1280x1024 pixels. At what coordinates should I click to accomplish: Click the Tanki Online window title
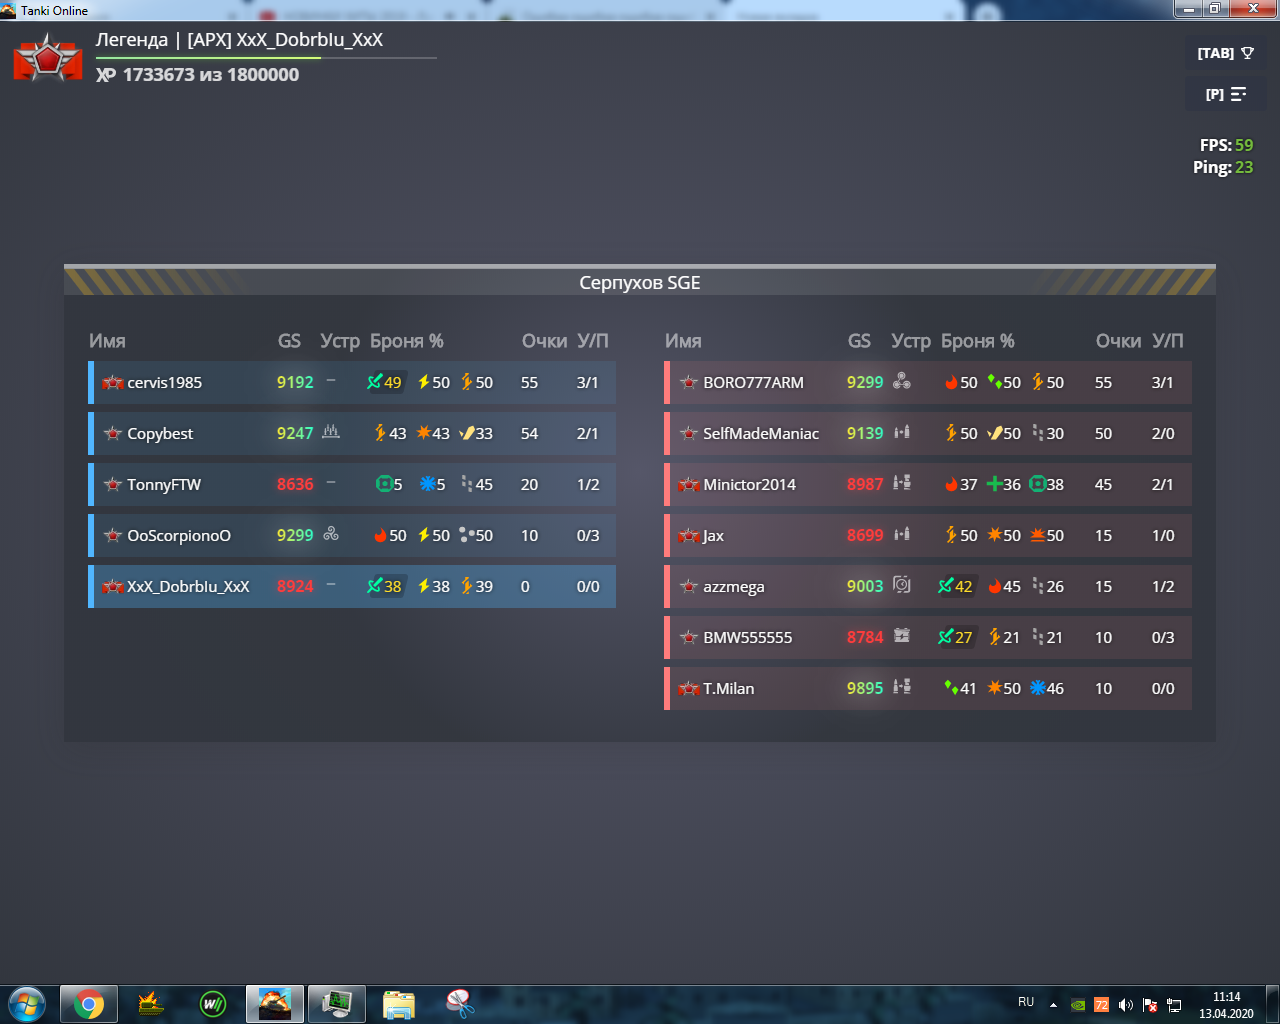point(55,10)
